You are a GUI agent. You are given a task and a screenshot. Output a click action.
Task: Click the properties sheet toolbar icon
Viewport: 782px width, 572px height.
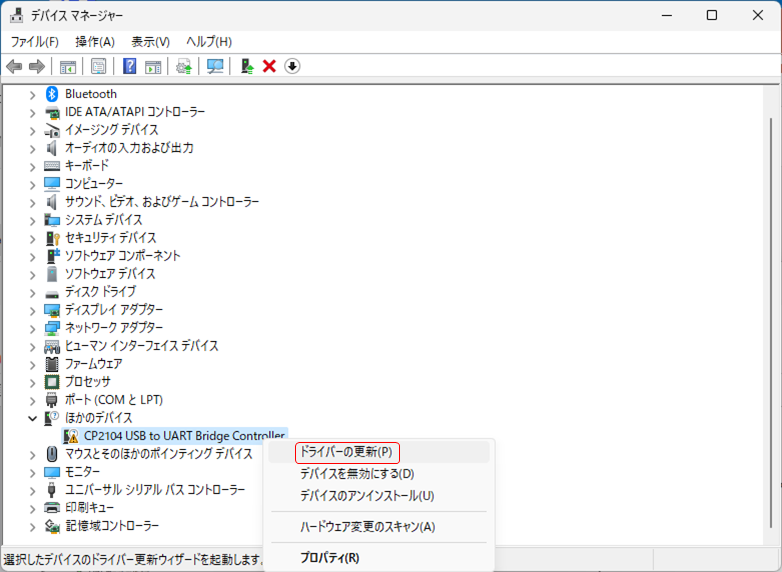point(99,66)
